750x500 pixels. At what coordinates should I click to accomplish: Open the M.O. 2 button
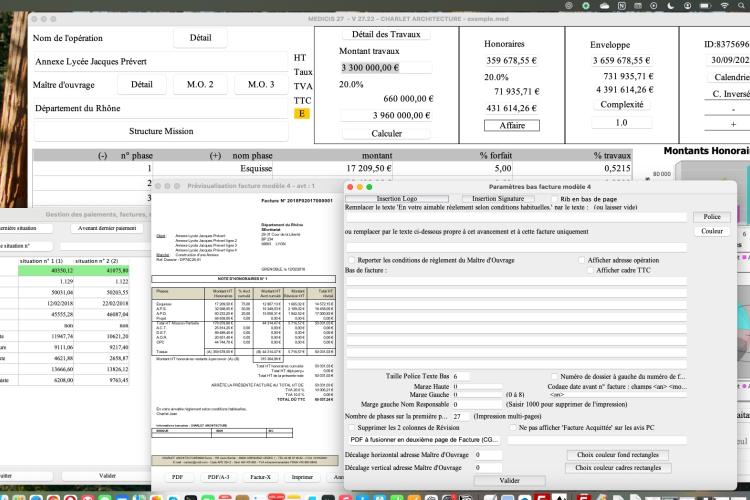pos(200,85)
